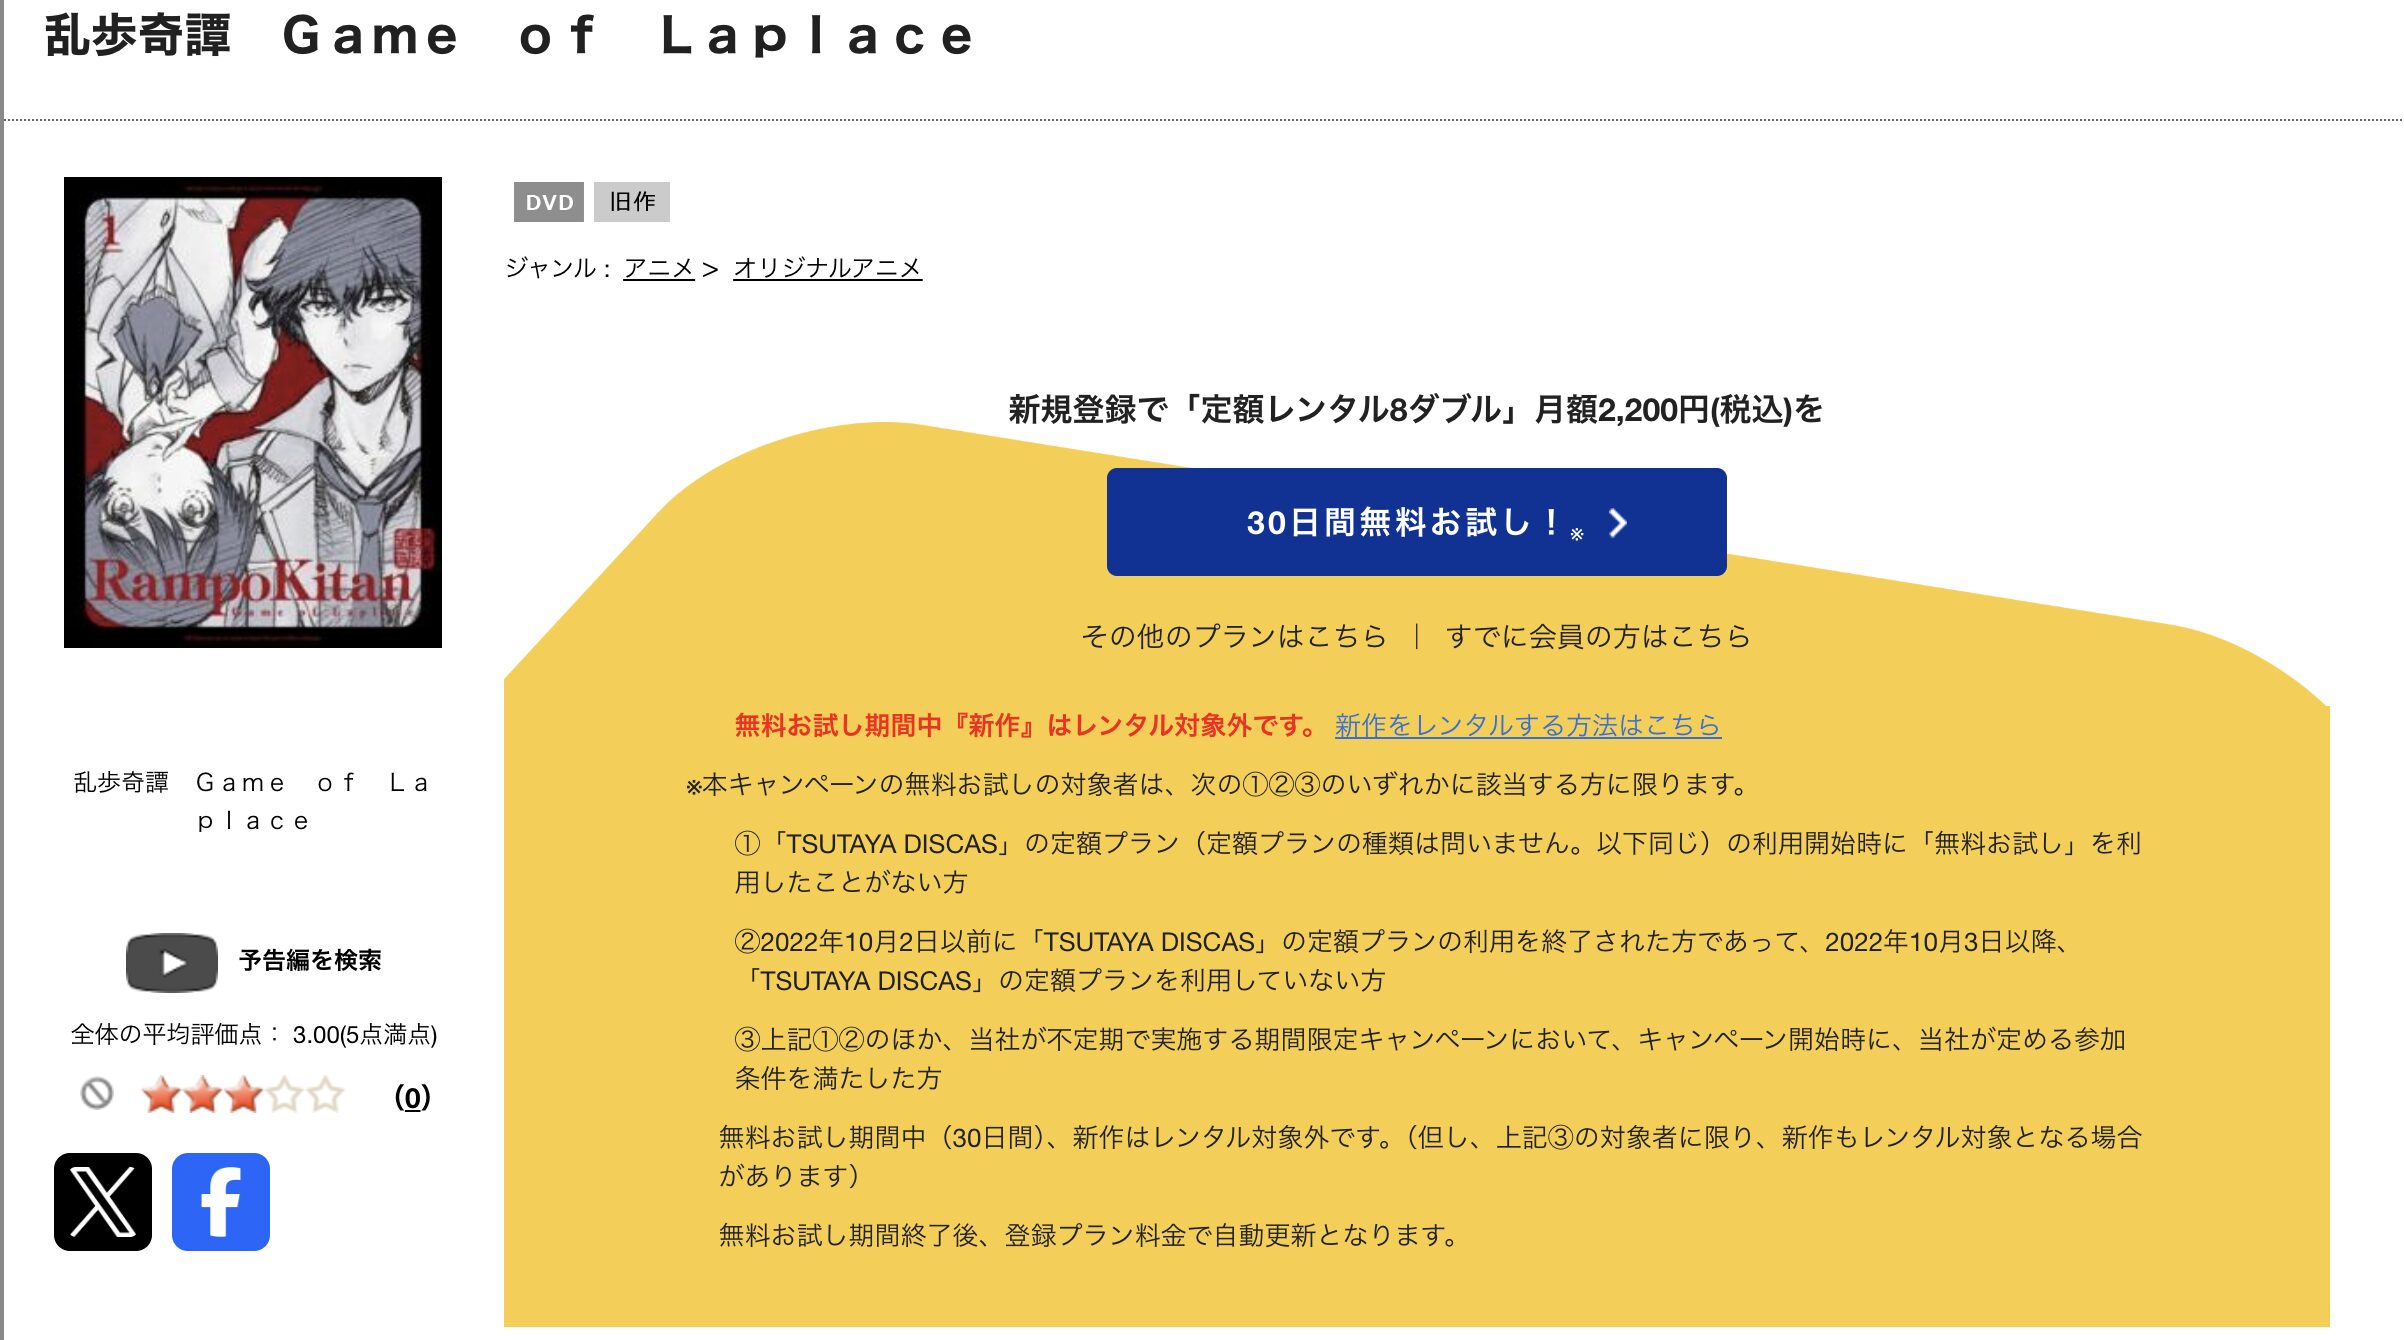Start the 30日間無料お試し trial button
The image size is (2404, 1340).
[x=1416, y=522]
